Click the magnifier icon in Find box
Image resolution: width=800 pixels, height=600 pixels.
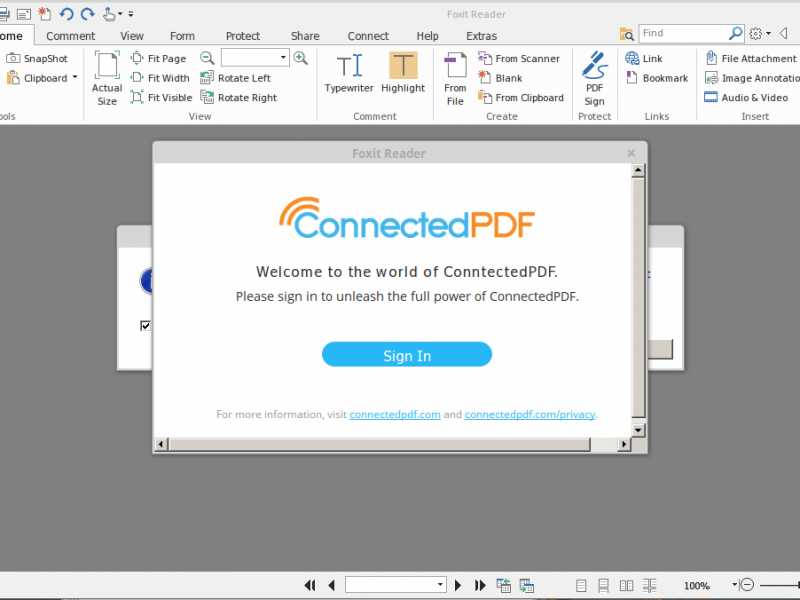pos(735,33)
